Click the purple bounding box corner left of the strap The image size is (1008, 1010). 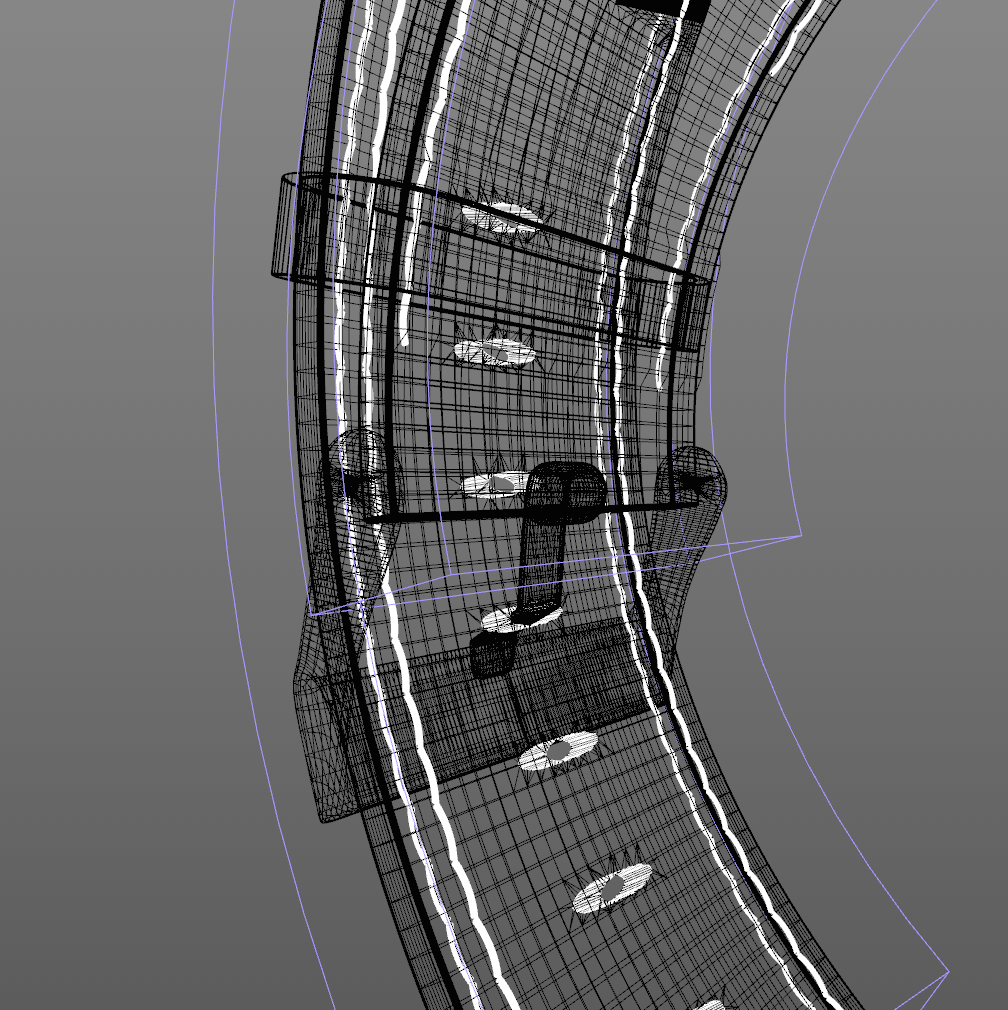pyautogui.click(x=312, y=614)
